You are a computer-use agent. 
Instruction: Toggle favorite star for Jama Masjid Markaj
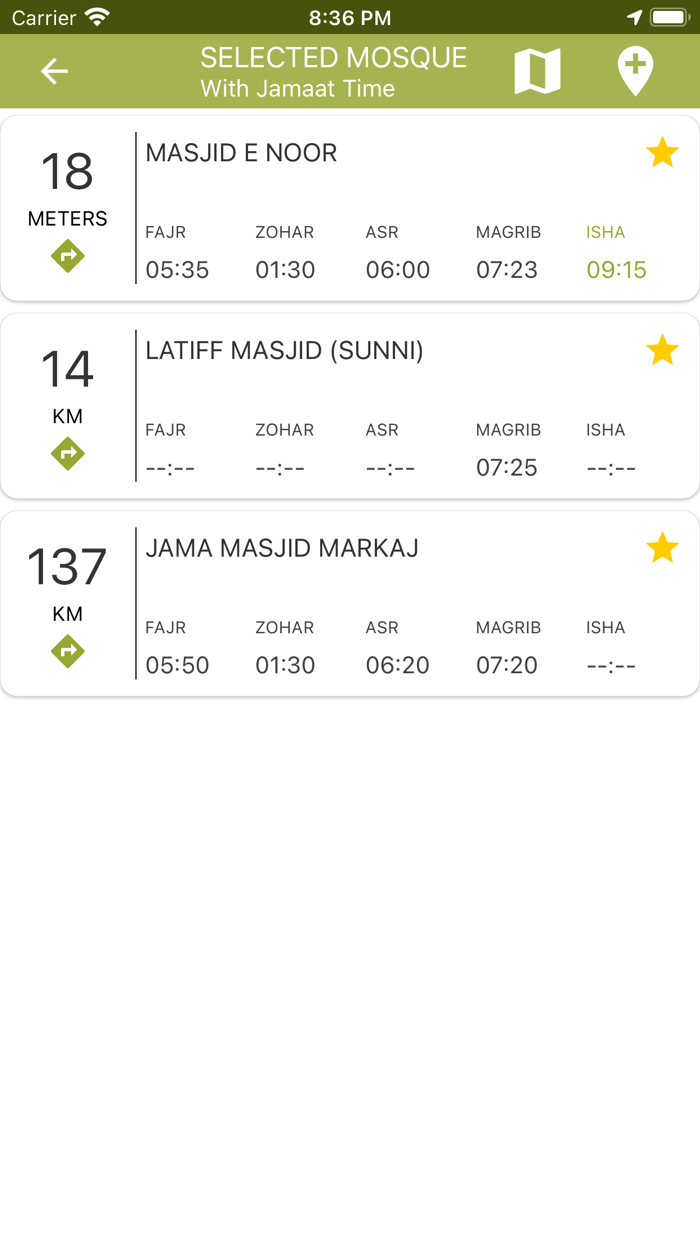(x=662, y=547)
